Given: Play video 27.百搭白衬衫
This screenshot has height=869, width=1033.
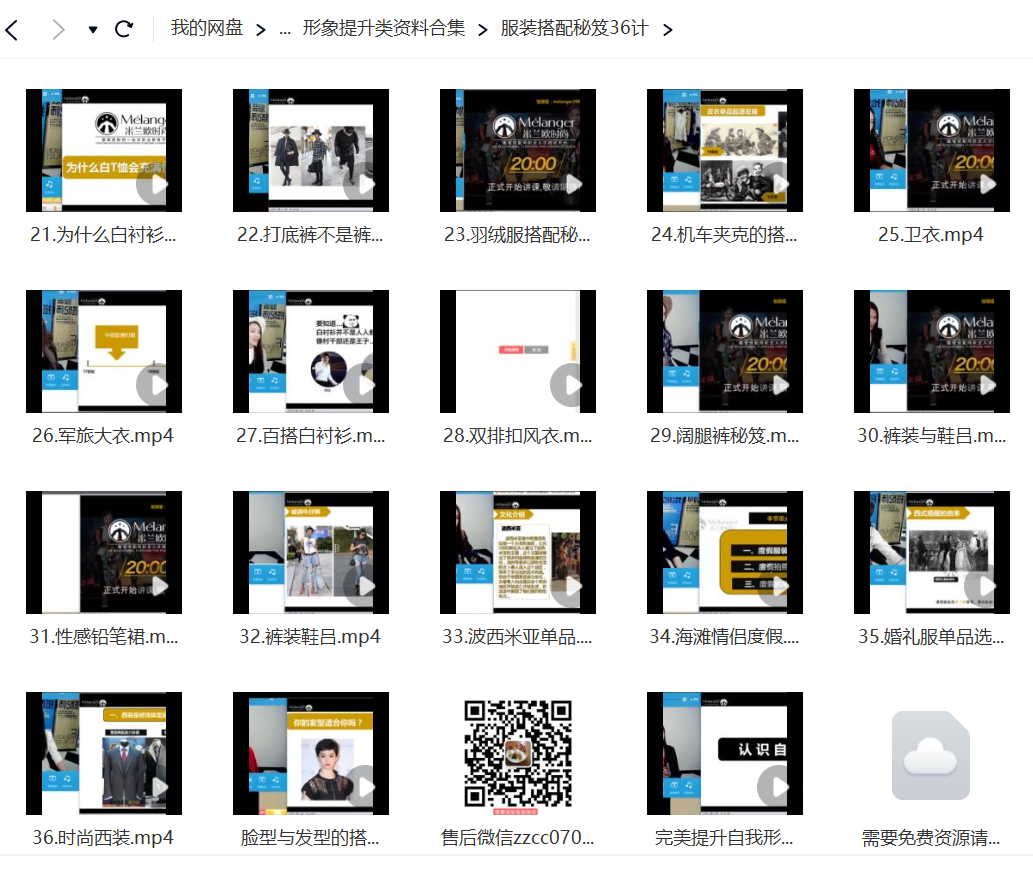Looking at the screenshot, I should (x=311, y=351).
